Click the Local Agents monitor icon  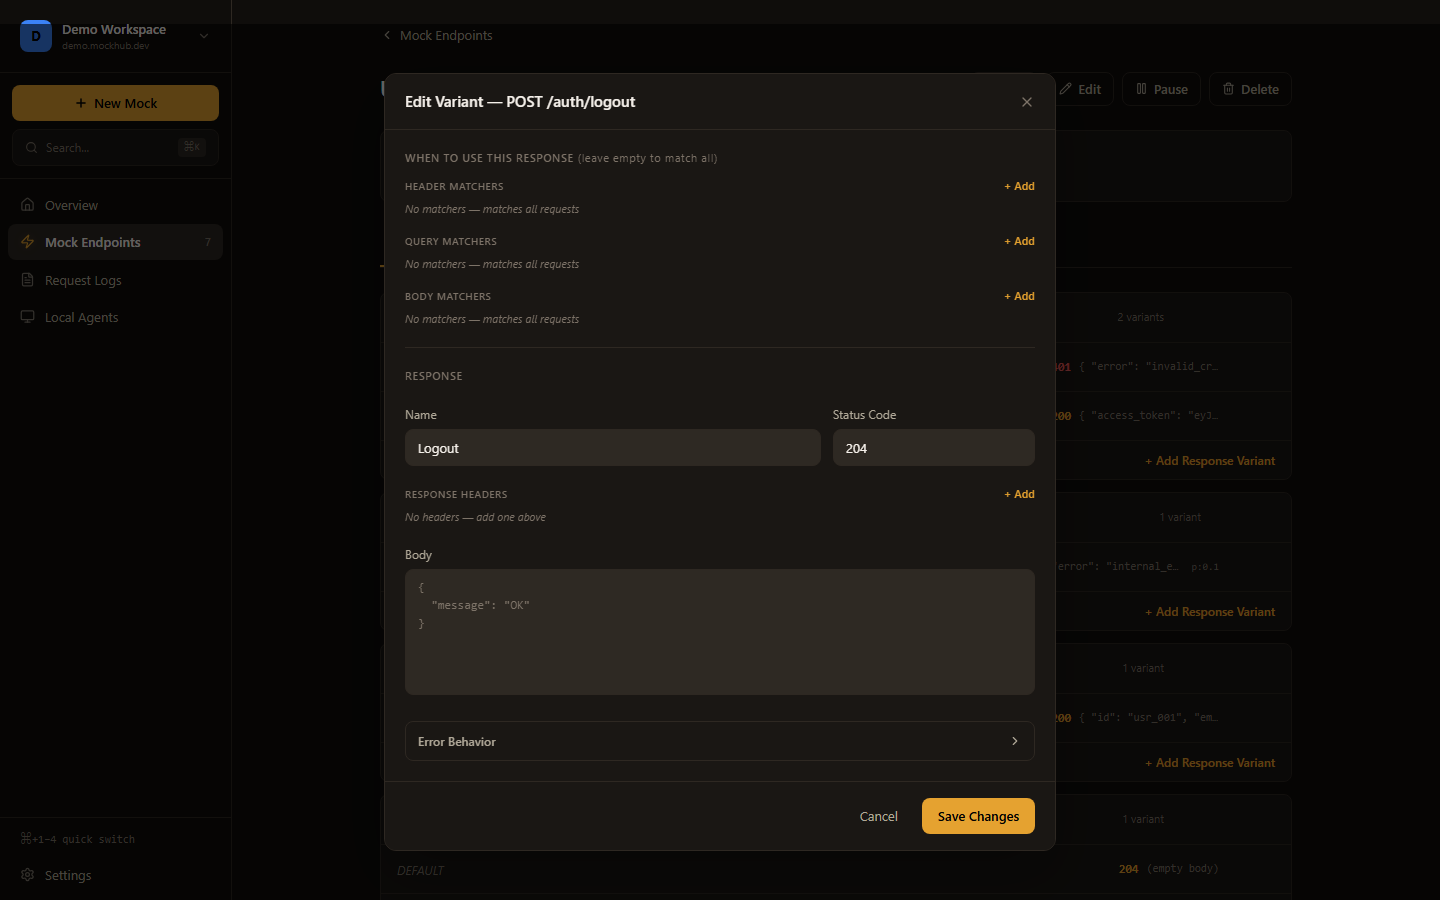(28, 317)
